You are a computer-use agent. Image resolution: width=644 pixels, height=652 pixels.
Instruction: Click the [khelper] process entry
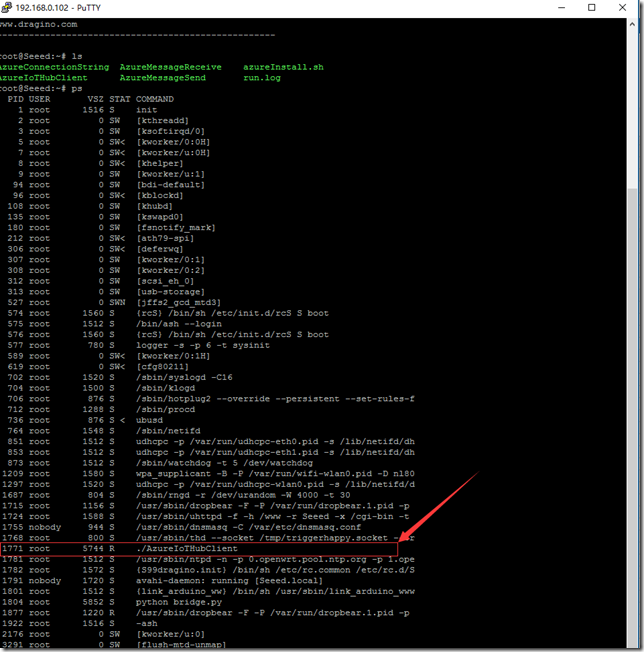tap(160, 163)
